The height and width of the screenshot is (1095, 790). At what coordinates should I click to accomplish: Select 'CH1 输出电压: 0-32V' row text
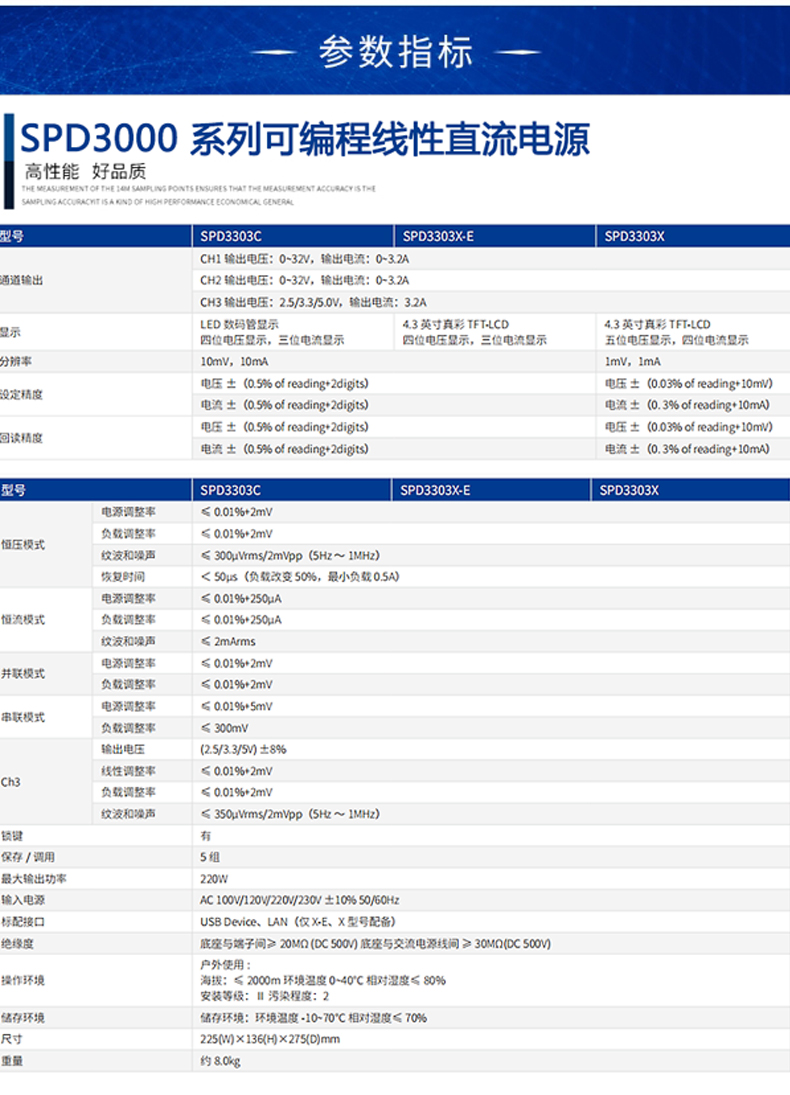(x=305, y=259)
